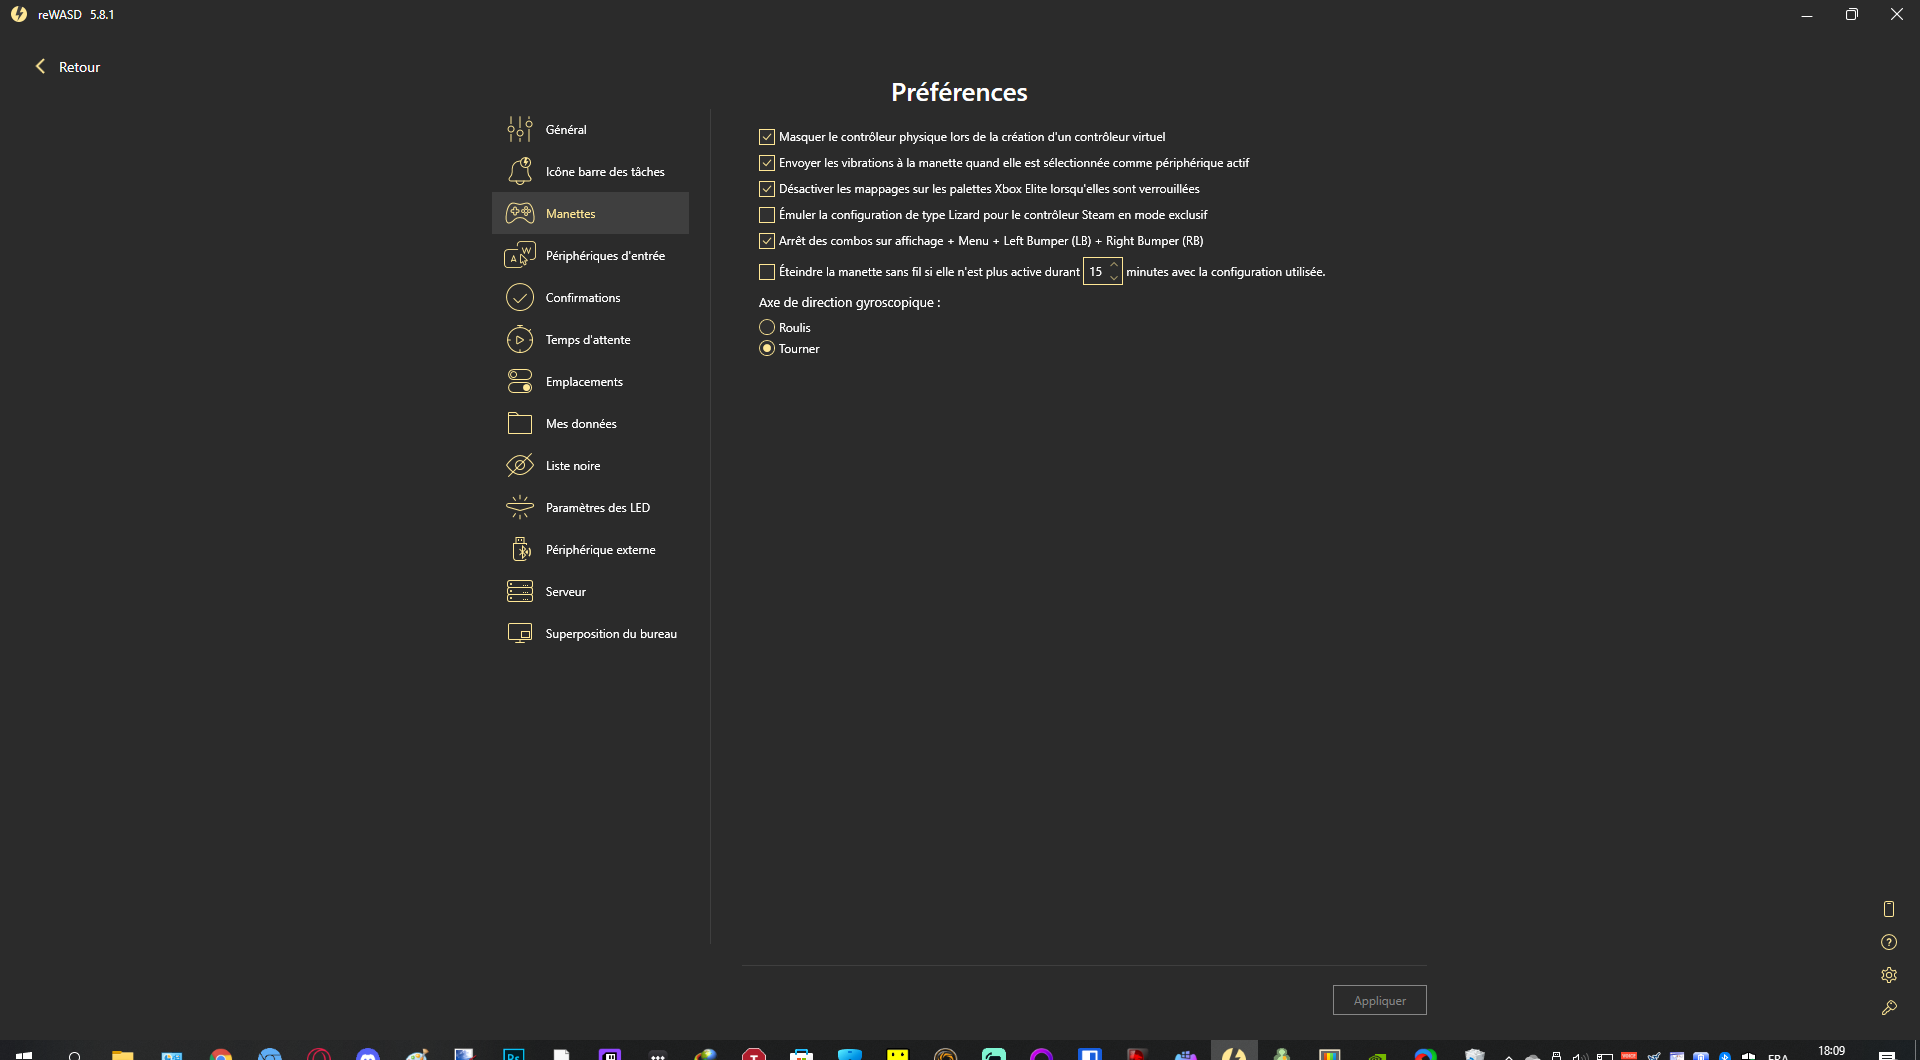Increase minutes value with up arrow

pos(1113,265)
